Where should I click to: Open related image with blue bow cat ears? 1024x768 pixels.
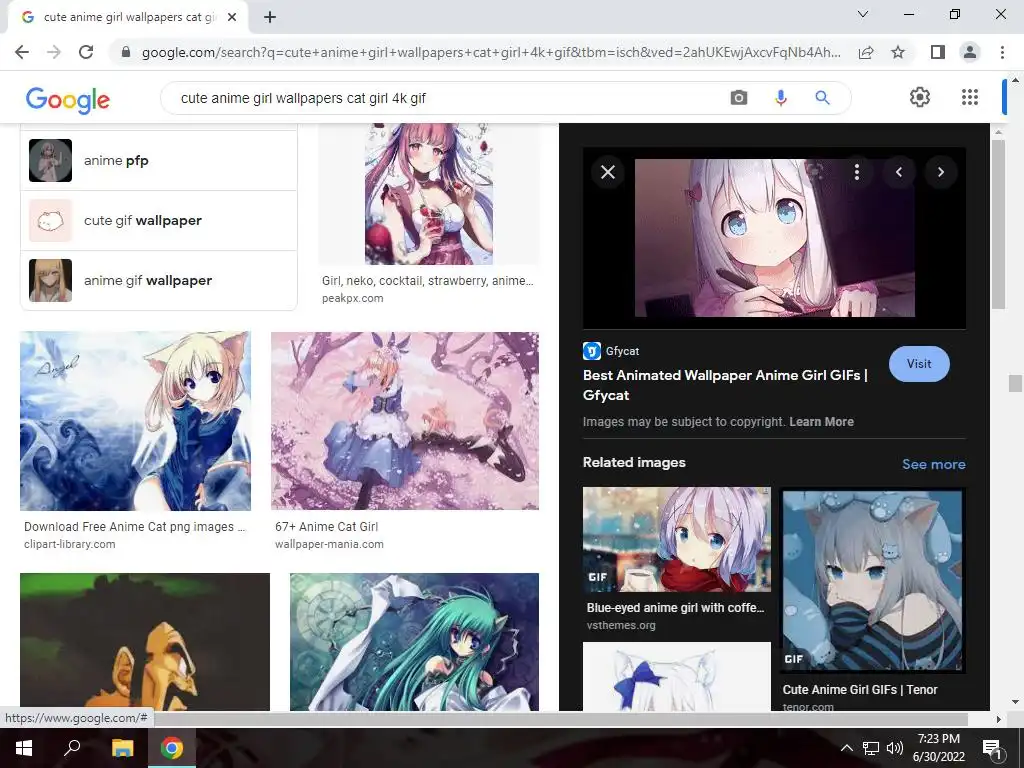pos(677,676)
